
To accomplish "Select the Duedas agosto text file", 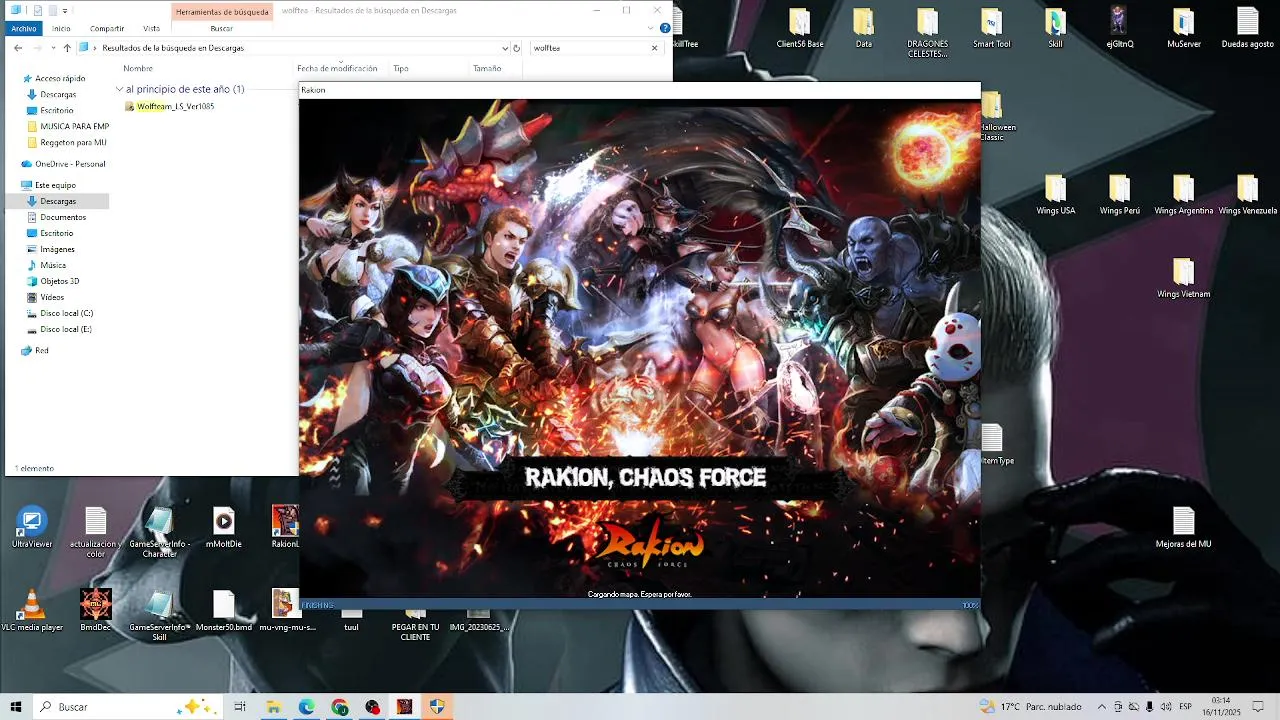I will click(1248, 28).
